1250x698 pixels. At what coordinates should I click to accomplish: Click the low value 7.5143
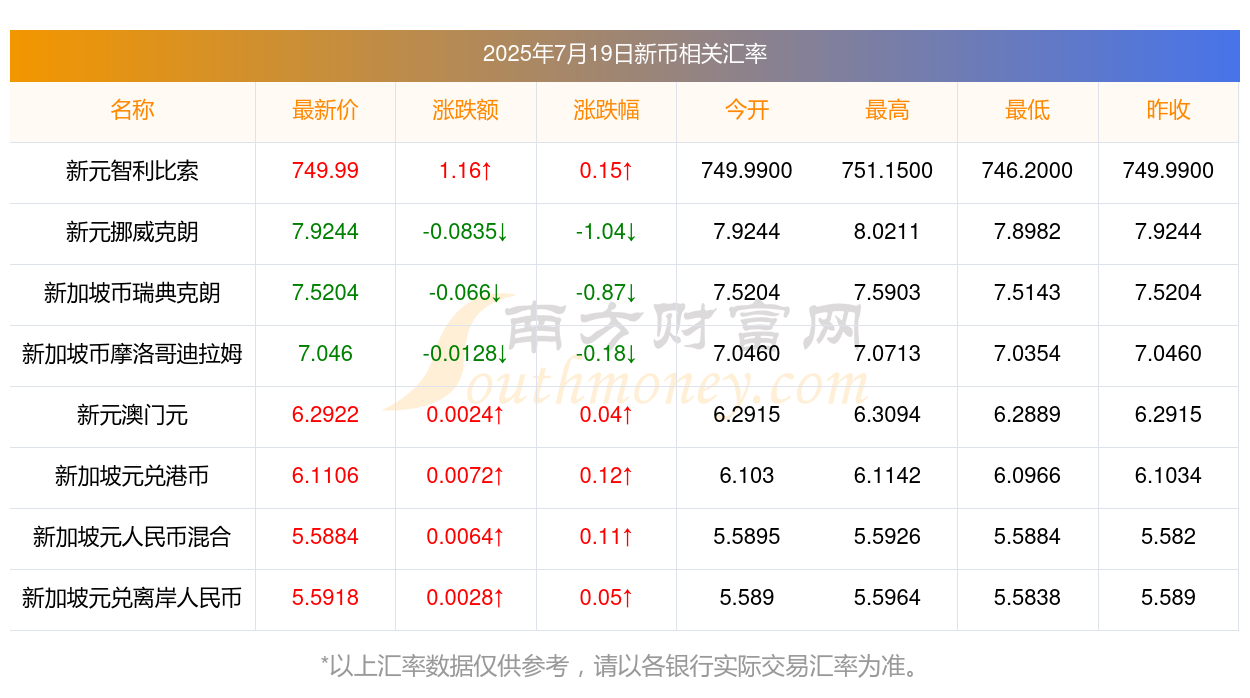pos(1028,293)
